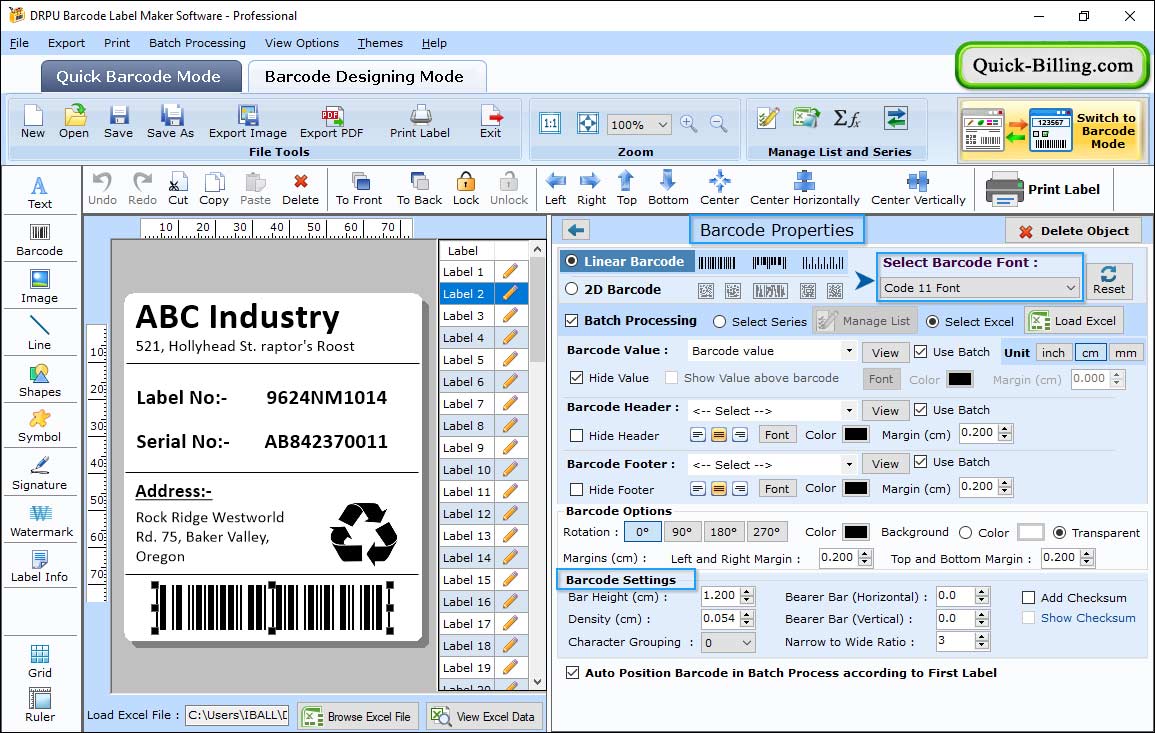Open the Export menu
The height and width of the screenshot is (733, 1155).
coord(66,43)
